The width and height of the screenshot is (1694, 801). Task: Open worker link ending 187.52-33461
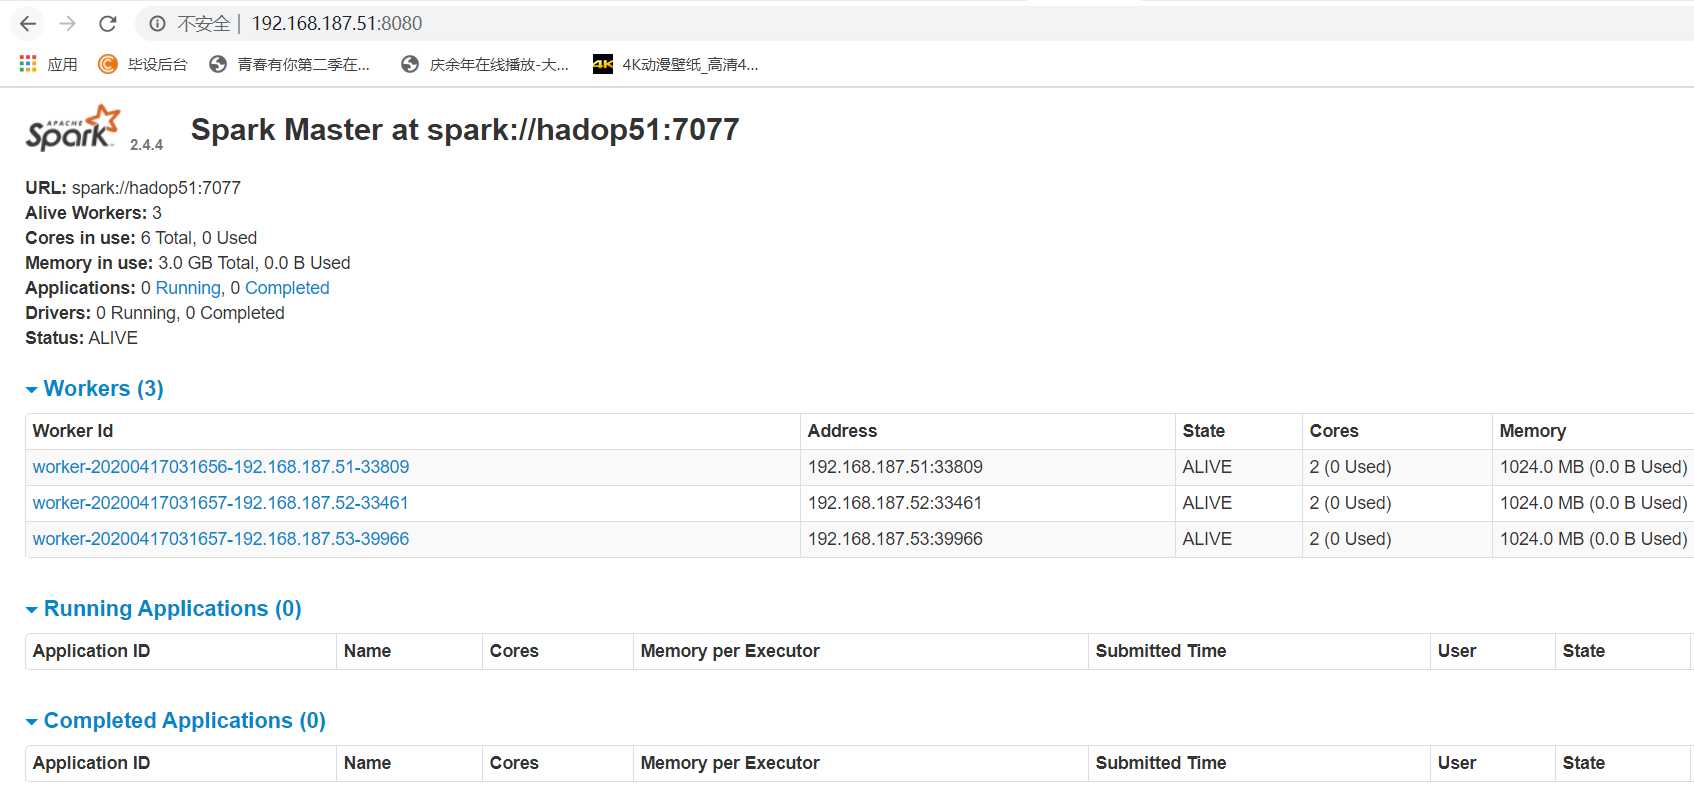click(221, 503)
